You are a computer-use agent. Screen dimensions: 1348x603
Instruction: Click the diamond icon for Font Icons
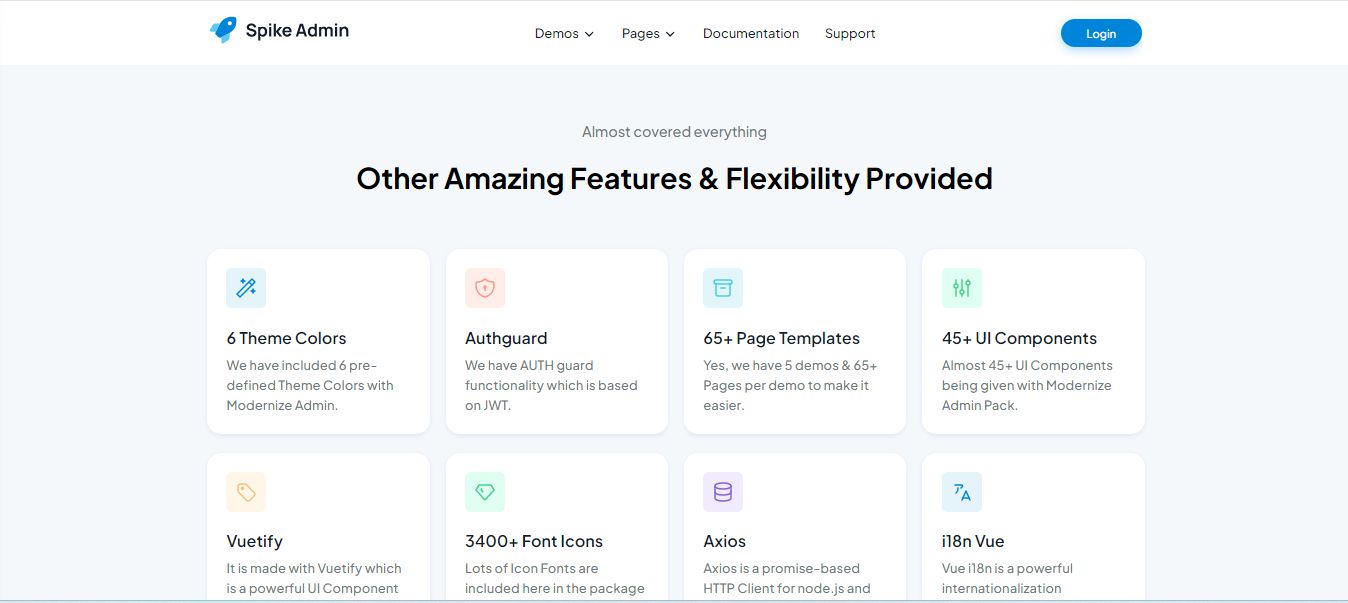tap(485, 492)
